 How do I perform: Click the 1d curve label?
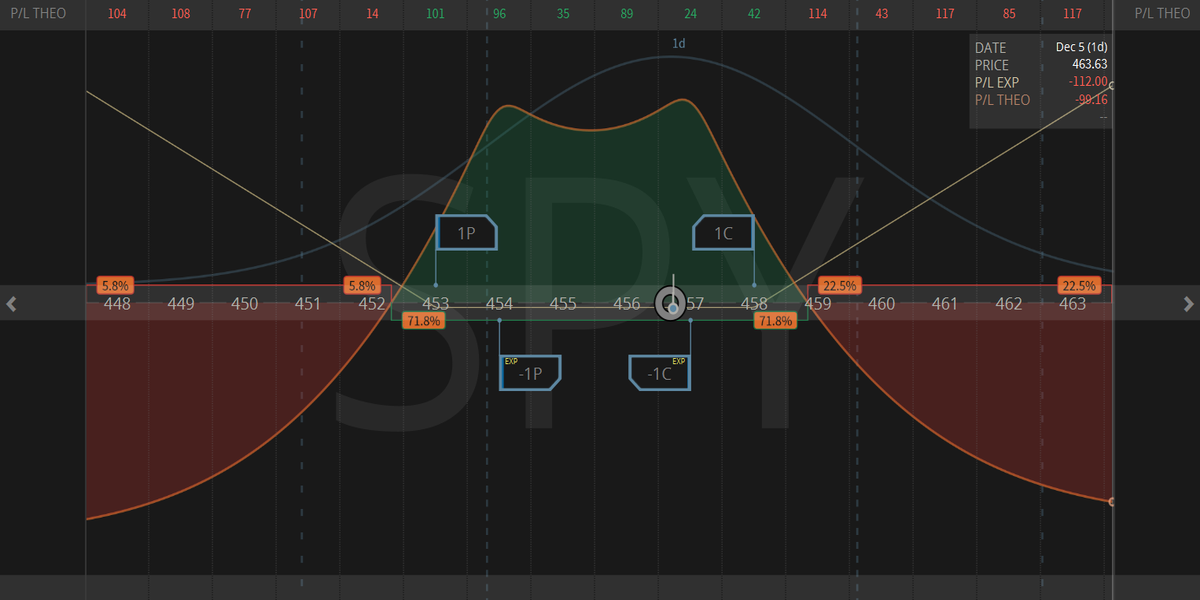[679, 44]
